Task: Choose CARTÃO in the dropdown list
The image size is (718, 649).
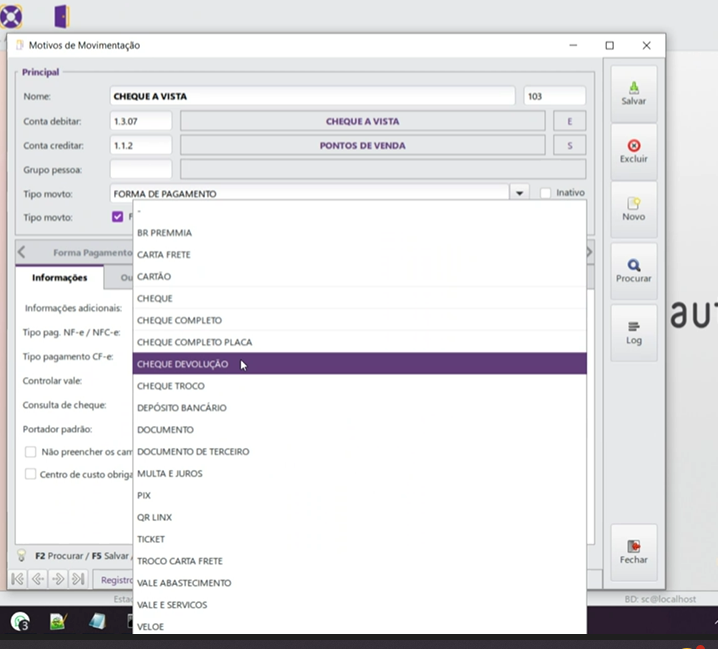Action: (x=359, y=277)
